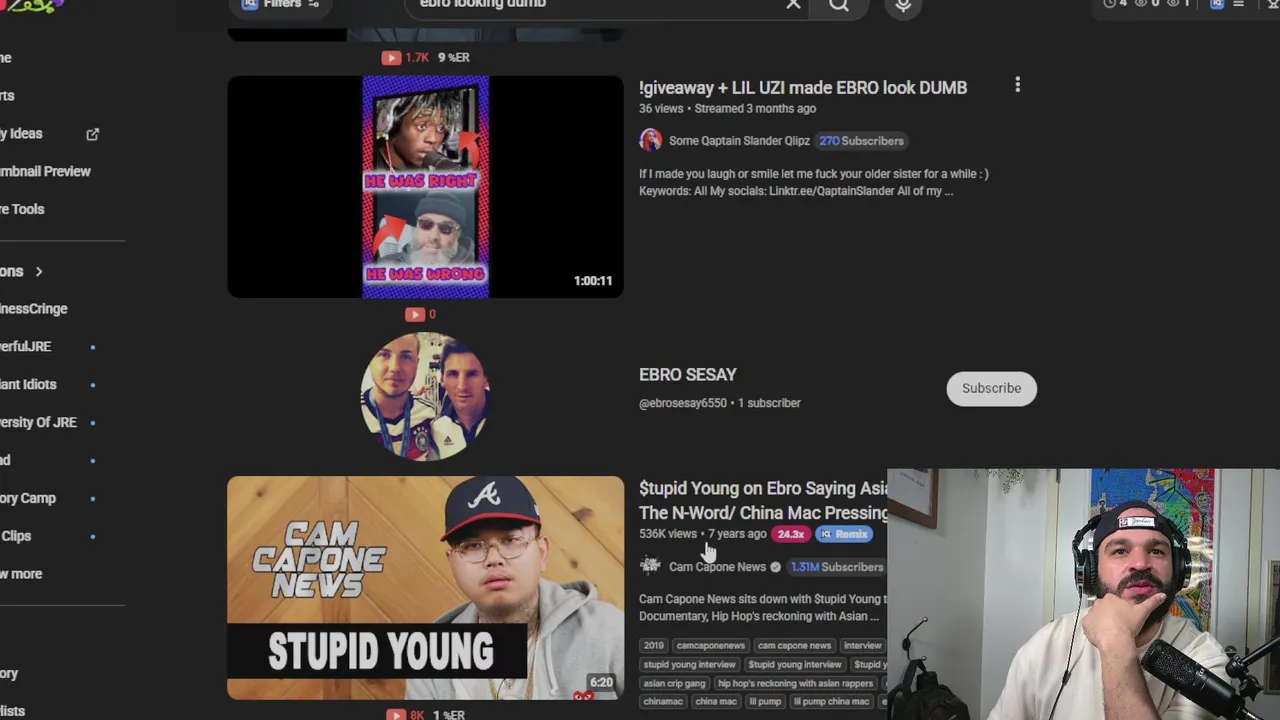Play the Stupid Young Cam Capone News thumbnail
This screenshot has width=1280, height=720.
click(425, 588)
